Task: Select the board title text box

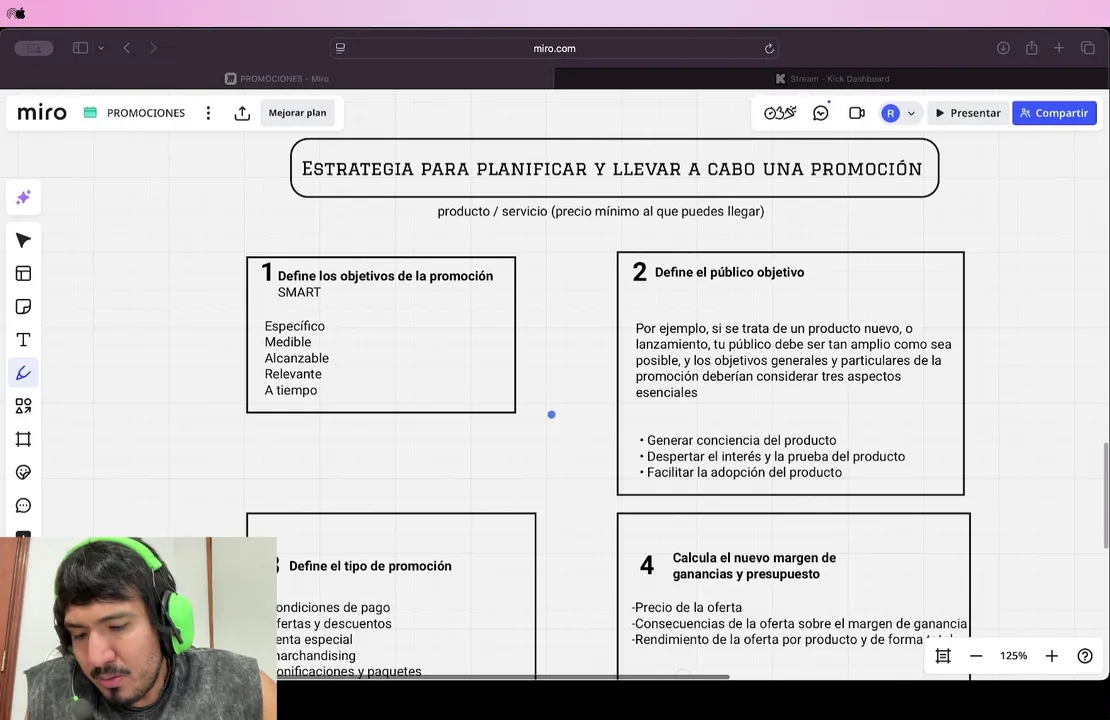Action: pos(614,168)
